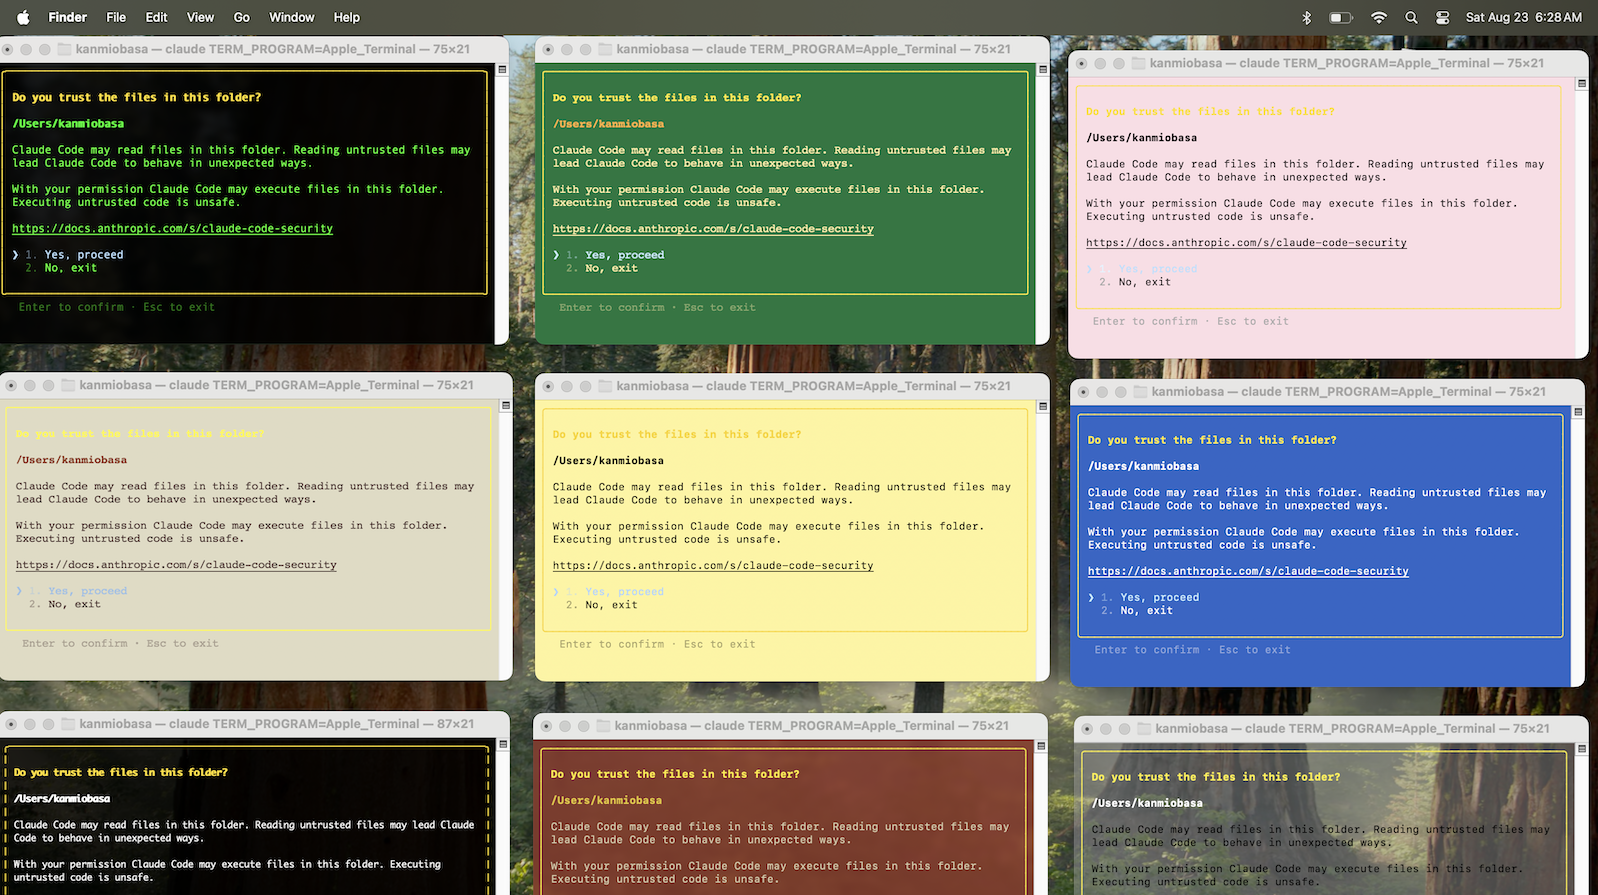The height and width of the screenshot is (895, 1598).
Task: Open the Apple menu
Action: point(24,17)
